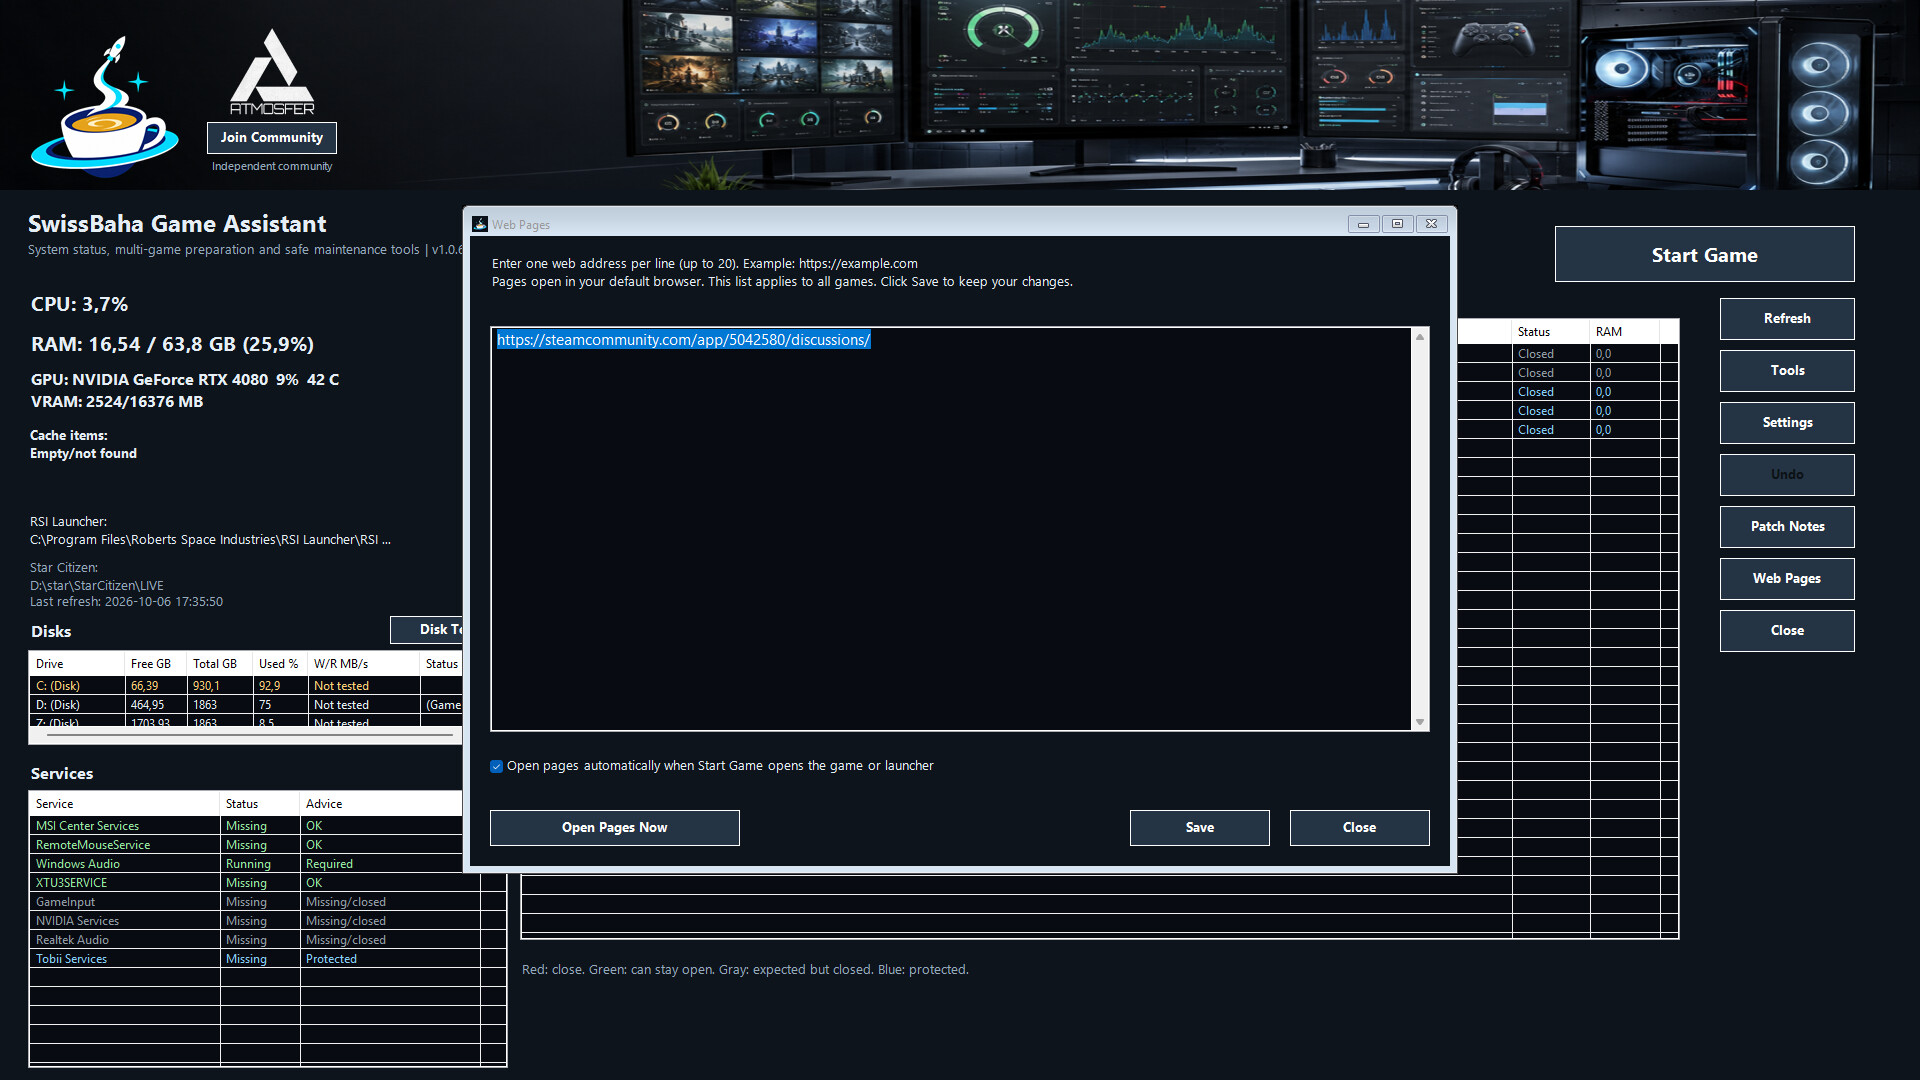Click the disks table horizontal scrollbar

[x=250, y=735]
